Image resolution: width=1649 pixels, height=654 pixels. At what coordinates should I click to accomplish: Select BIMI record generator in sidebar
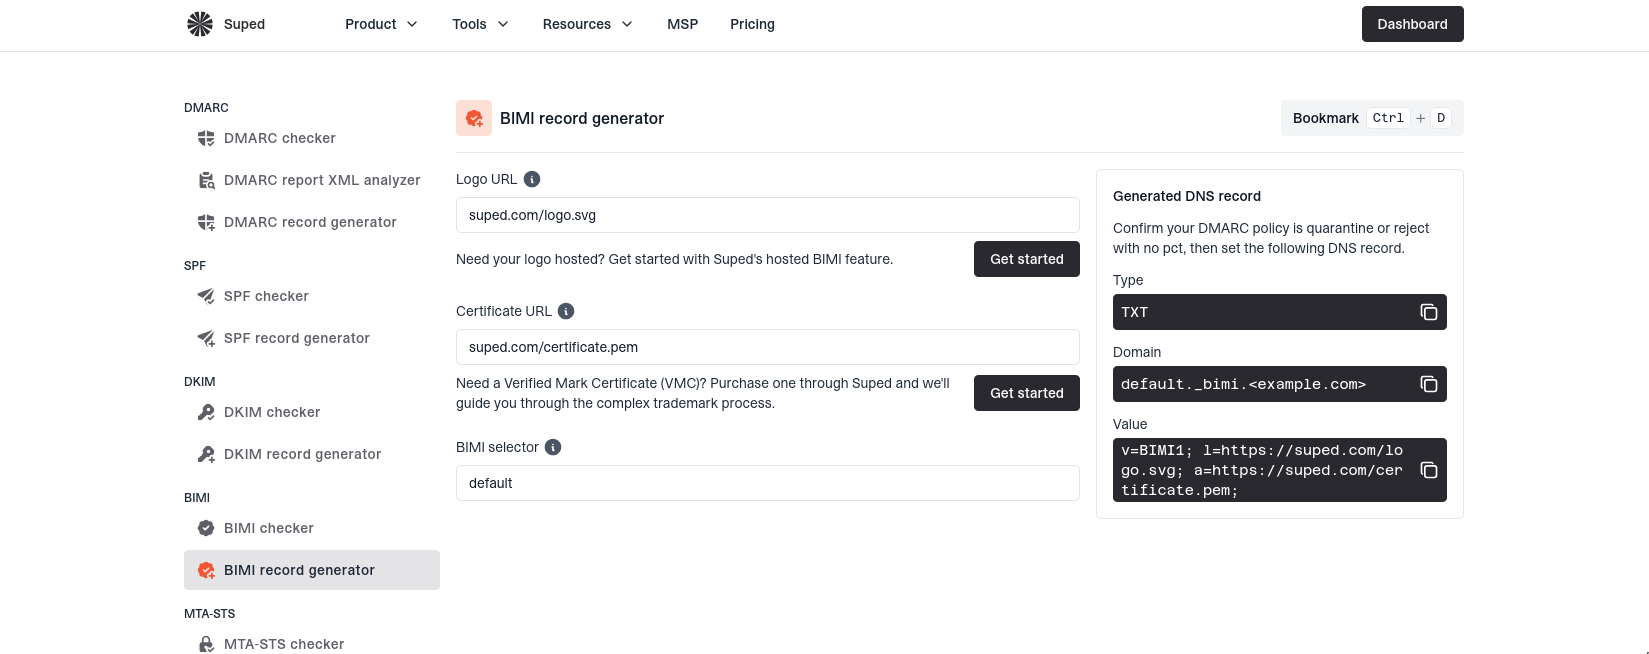[x=312, y=570]
